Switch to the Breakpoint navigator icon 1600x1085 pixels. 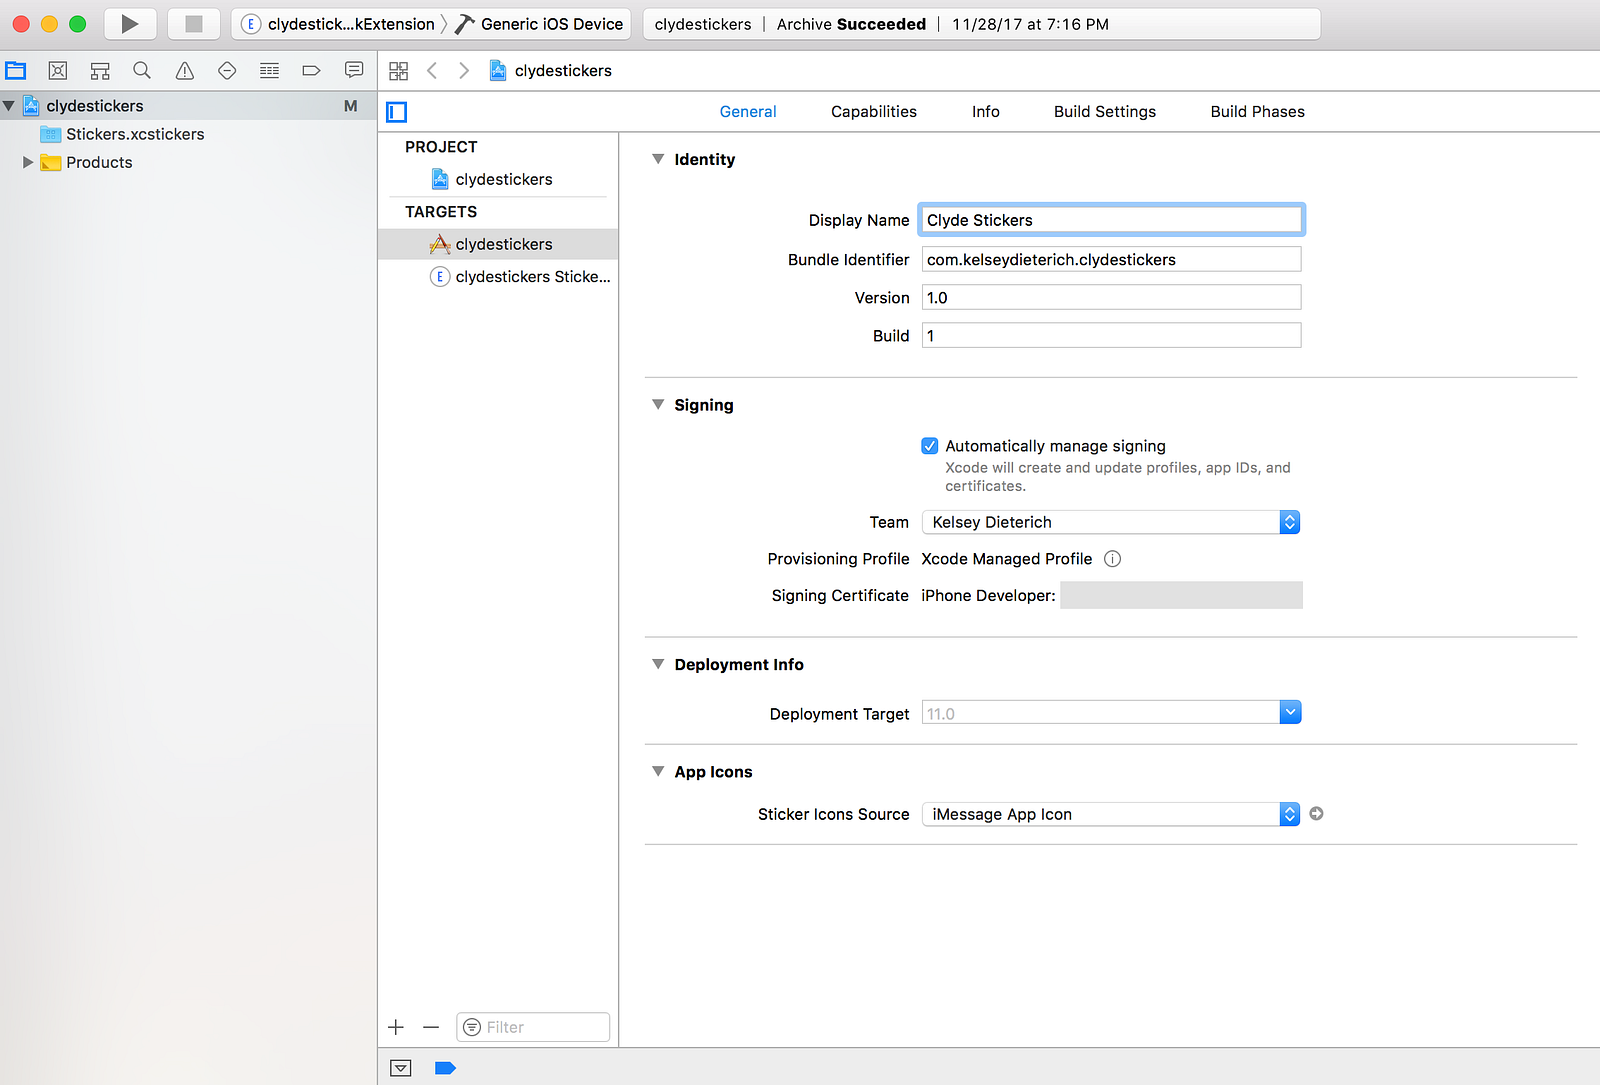point(311,70)
